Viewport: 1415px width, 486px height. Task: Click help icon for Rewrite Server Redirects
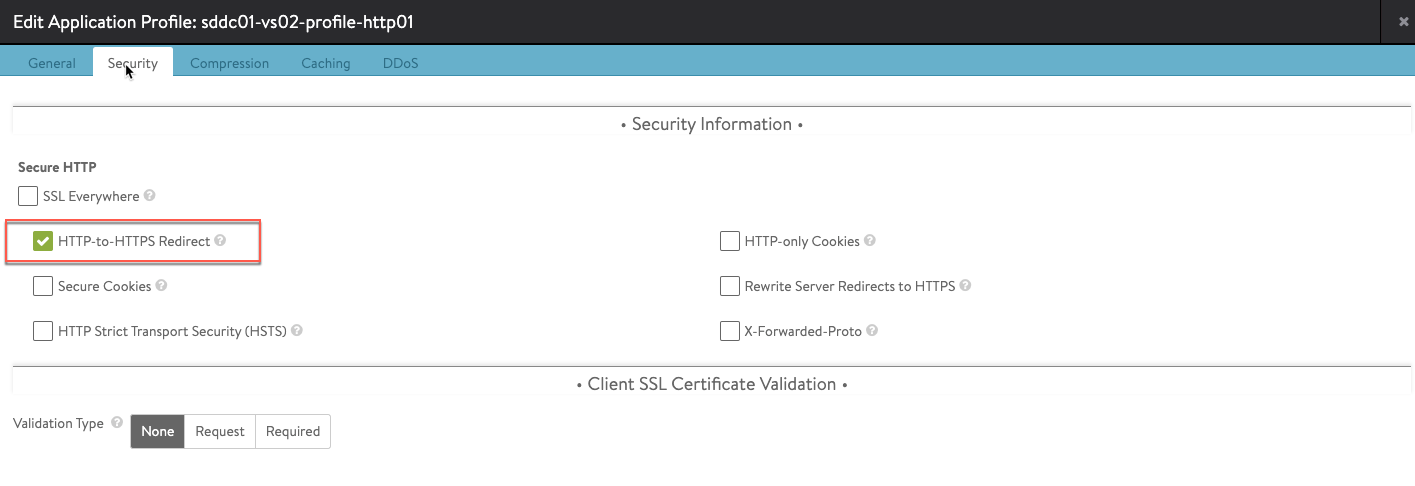[x=965, y=286]
